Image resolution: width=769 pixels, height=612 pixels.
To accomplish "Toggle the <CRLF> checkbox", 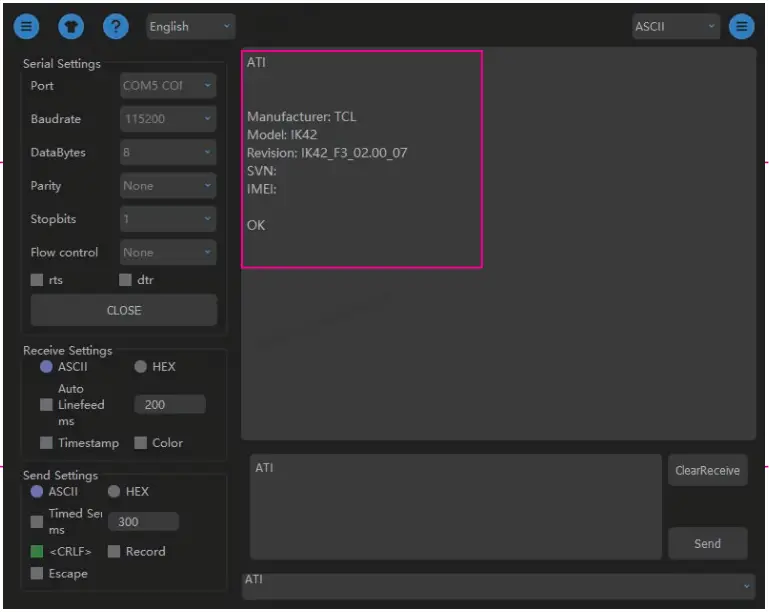I will click(x=37, y=551).
